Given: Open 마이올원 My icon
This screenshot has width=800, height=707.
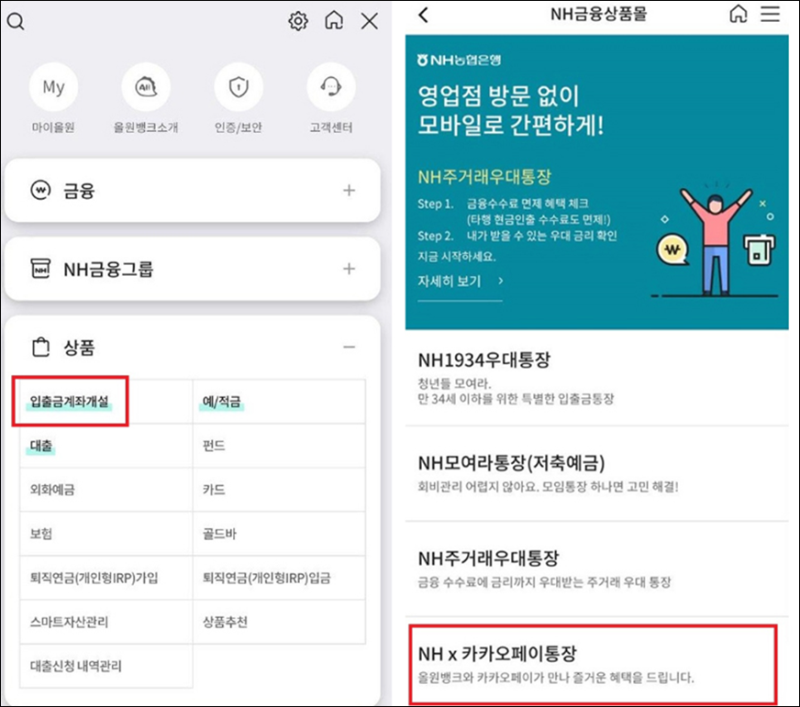Looking at the screenshot, I should (54, 87).
